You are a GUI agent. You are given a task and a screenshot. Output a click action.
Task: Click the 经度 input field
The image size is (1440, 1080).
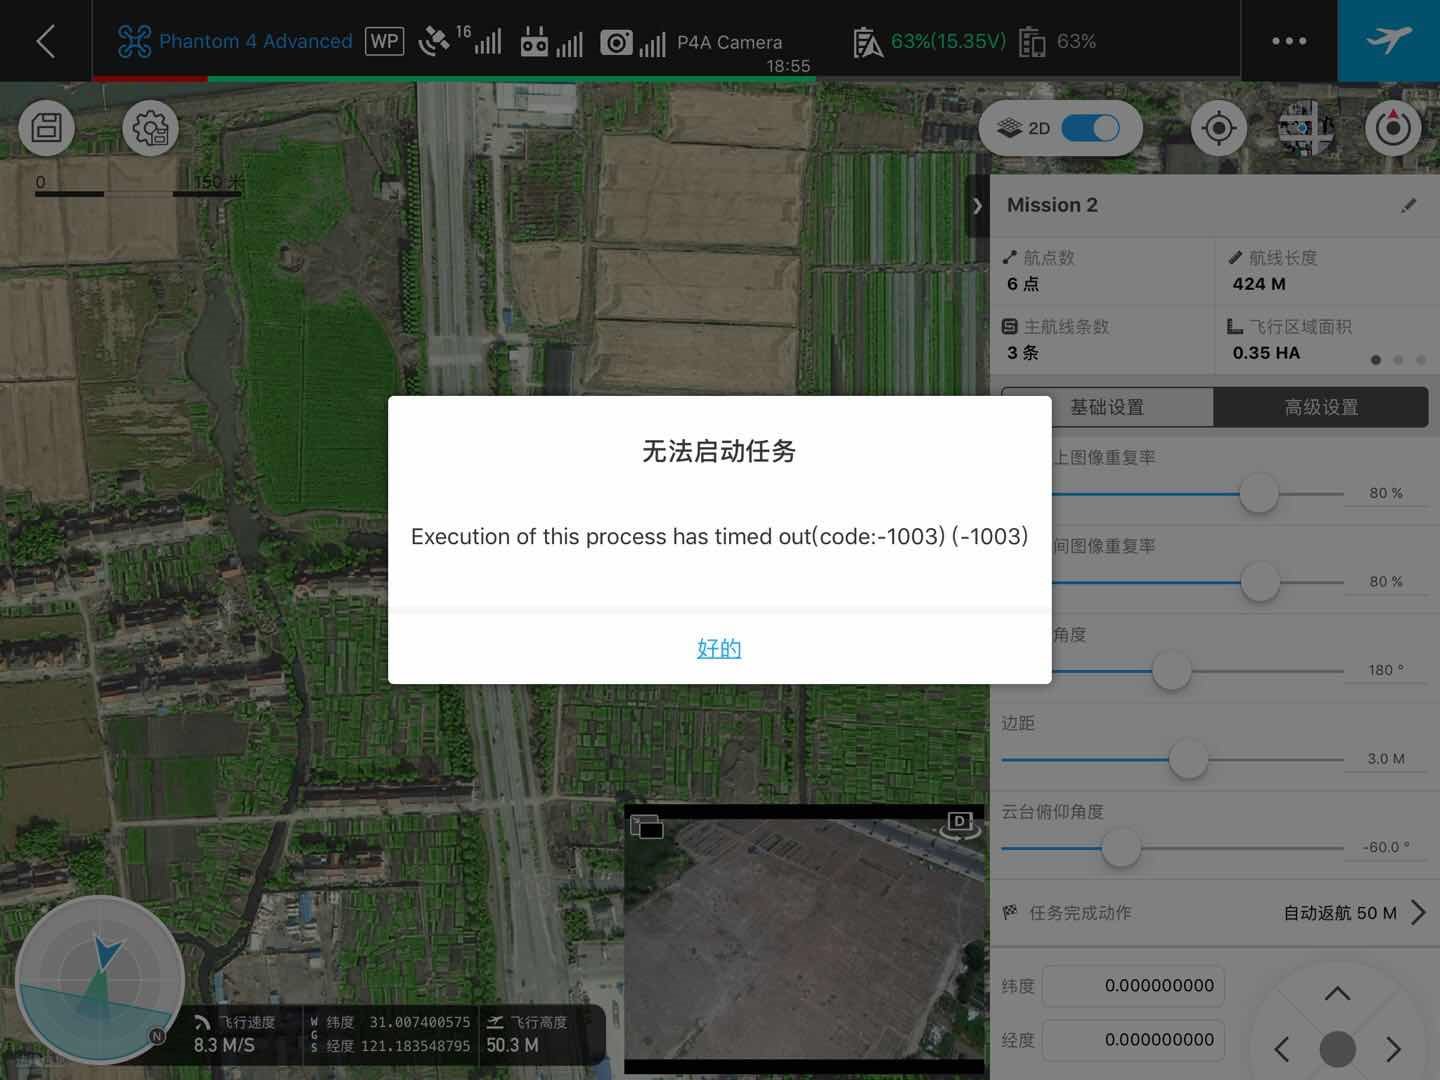pos(1133,1040)
